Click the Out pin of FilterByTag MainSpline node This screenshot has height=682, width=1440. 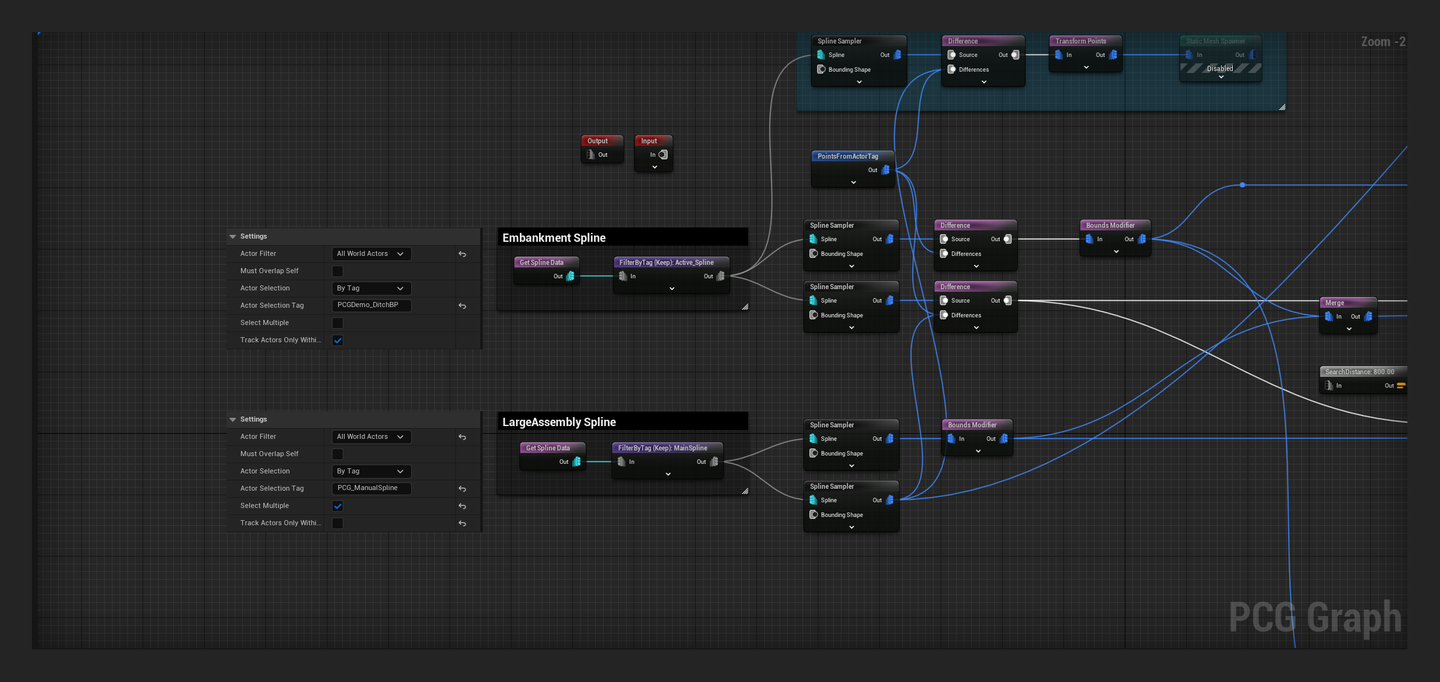(712, 461)
